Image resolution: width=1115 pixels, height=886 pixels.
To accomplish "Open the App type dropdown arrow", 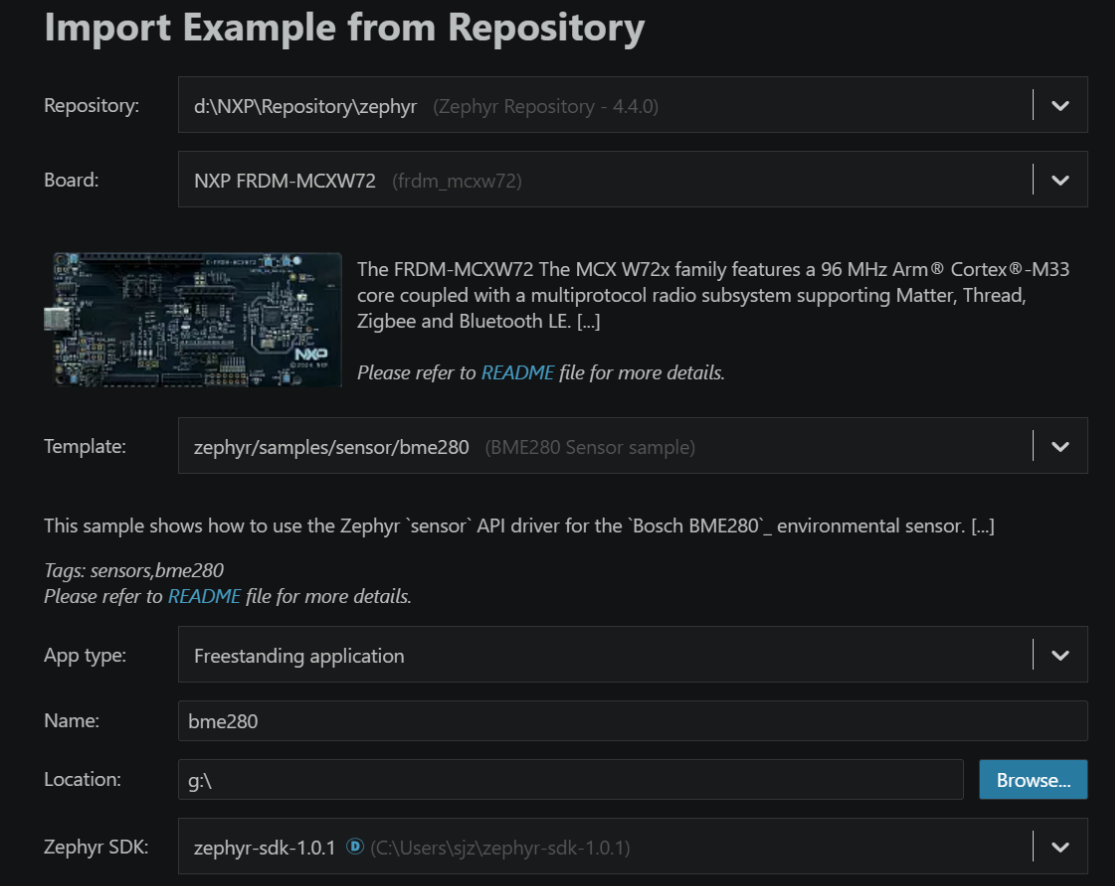I will tap(1060, 656).
